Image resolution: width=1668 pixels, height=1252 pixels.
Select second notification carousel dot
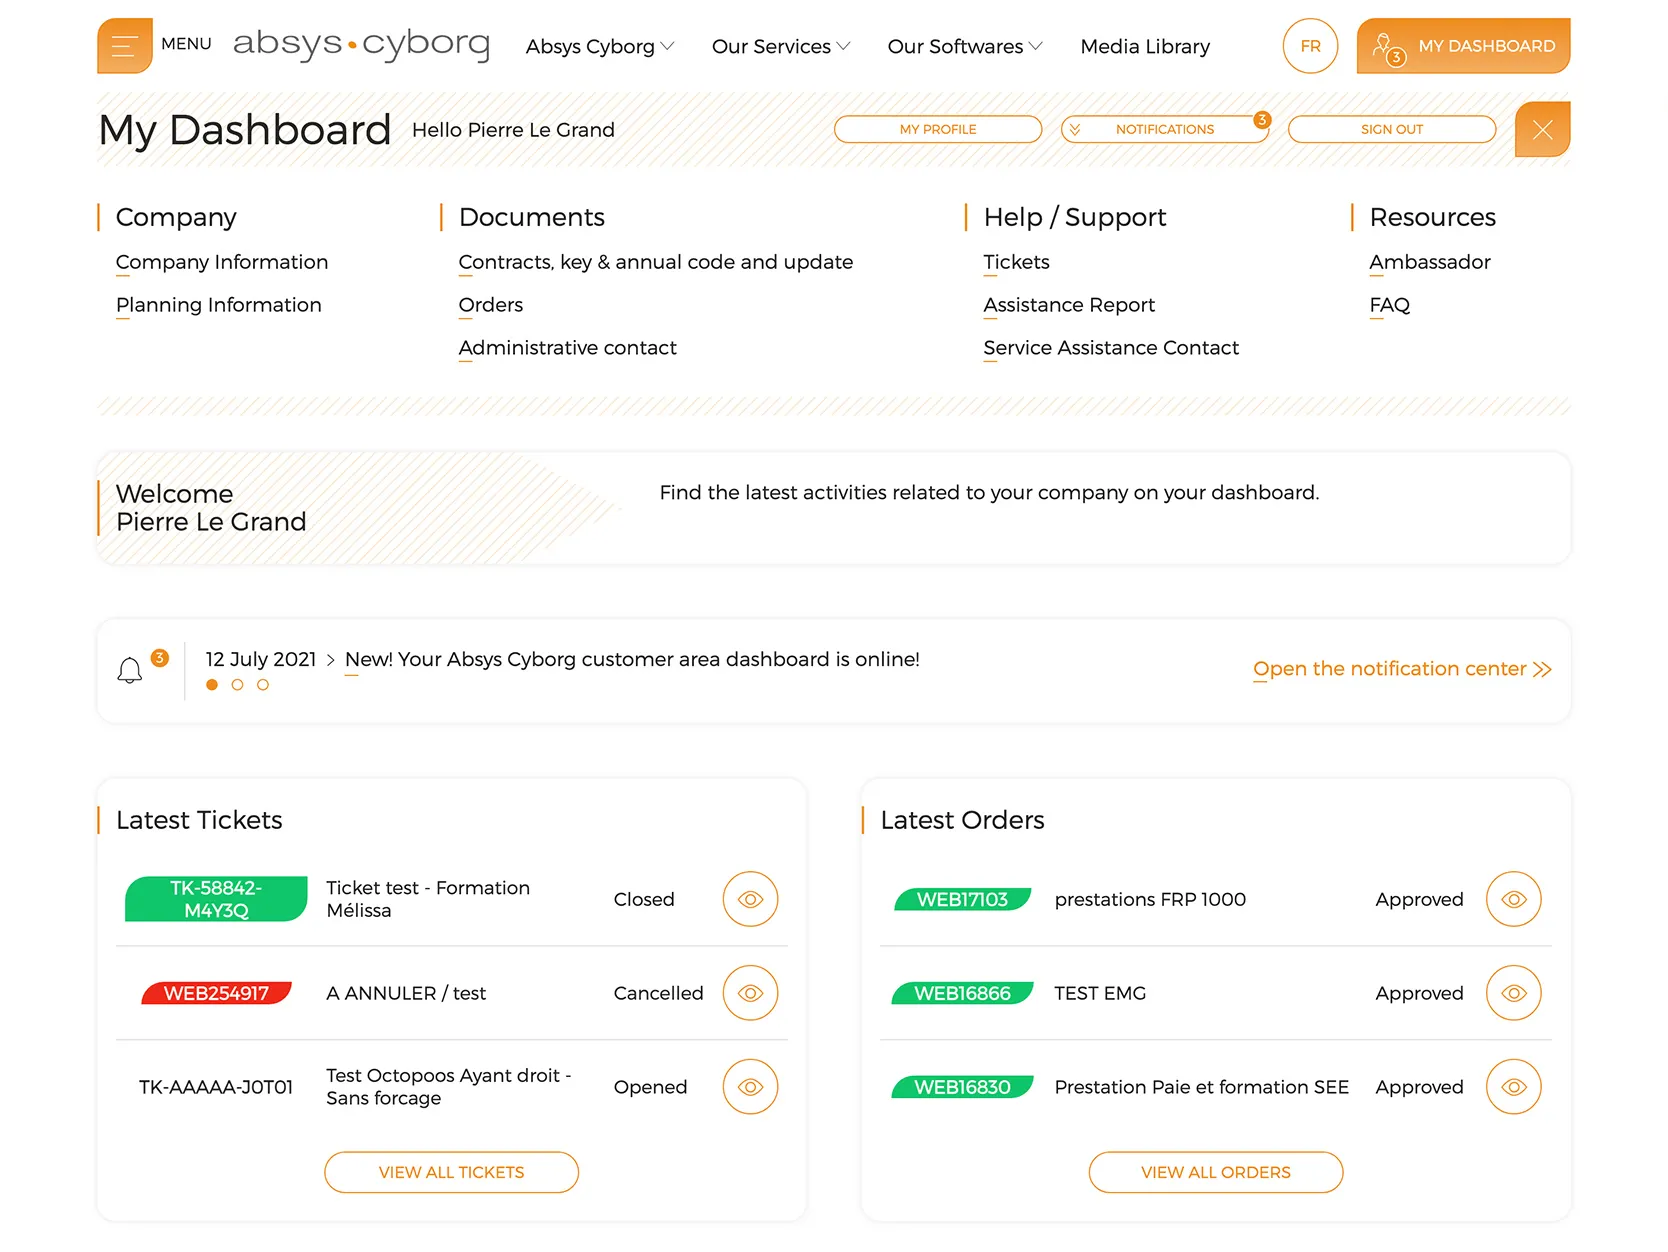(x=237, y=685)
